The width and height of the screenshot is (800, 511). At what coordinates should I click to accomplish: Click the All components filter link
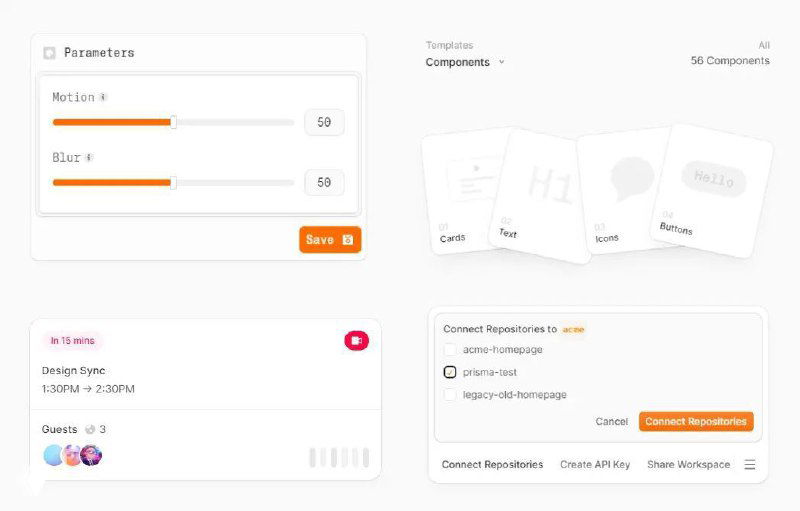tap(764, 45)
